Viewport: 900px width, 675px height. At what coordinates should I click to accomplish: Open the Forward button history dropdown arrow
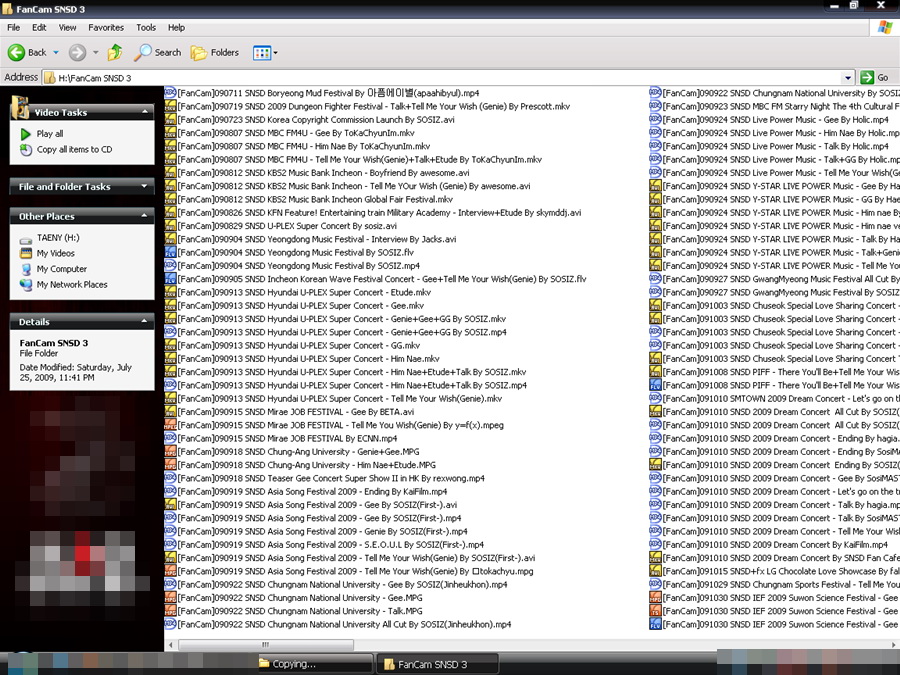pyautogui.click(x=95, y=52)
